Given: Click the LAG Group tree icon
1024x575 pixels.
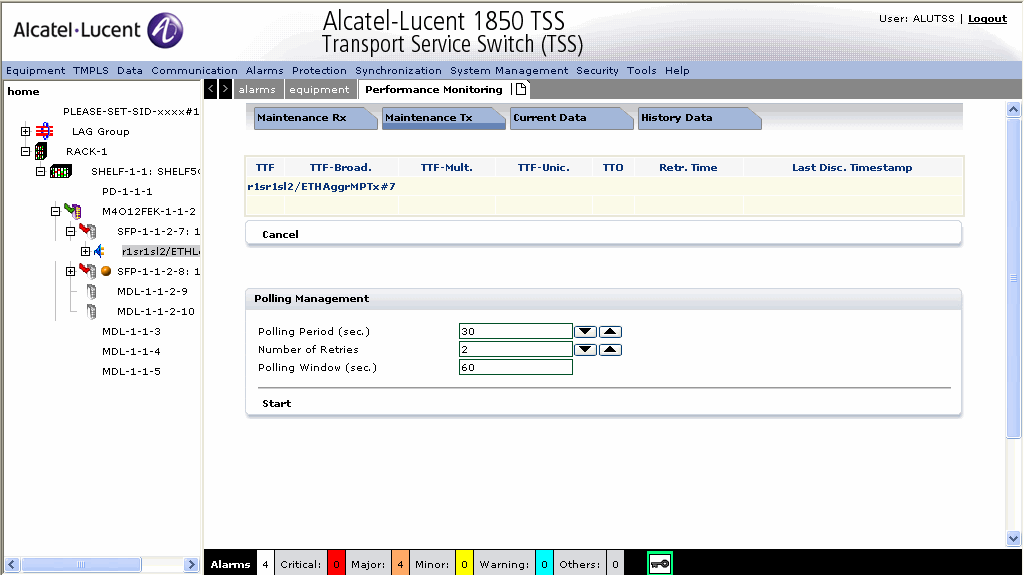Looking at the screenshot, I should coord(44,131).
